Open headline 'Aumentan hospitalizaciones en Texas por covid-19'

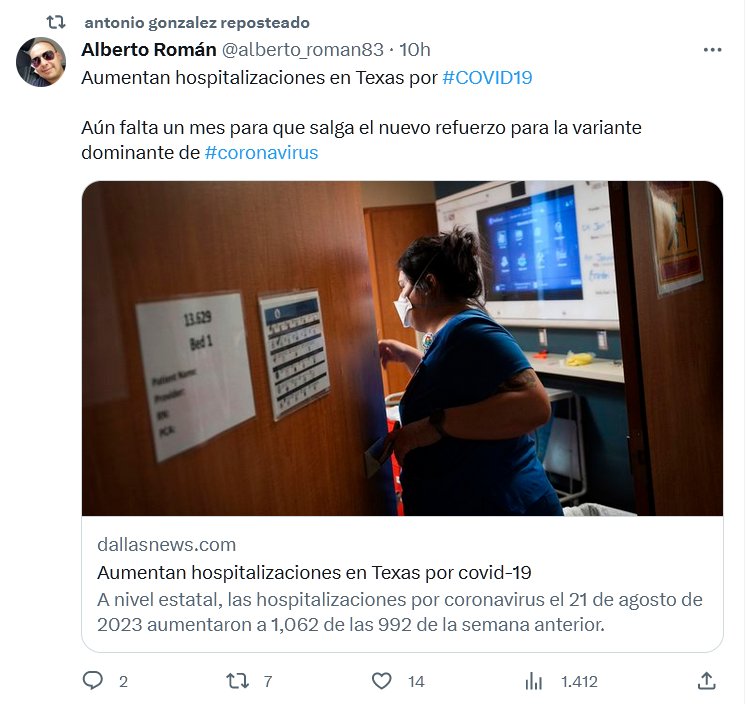pyautogui.click(x=314, y=573)
